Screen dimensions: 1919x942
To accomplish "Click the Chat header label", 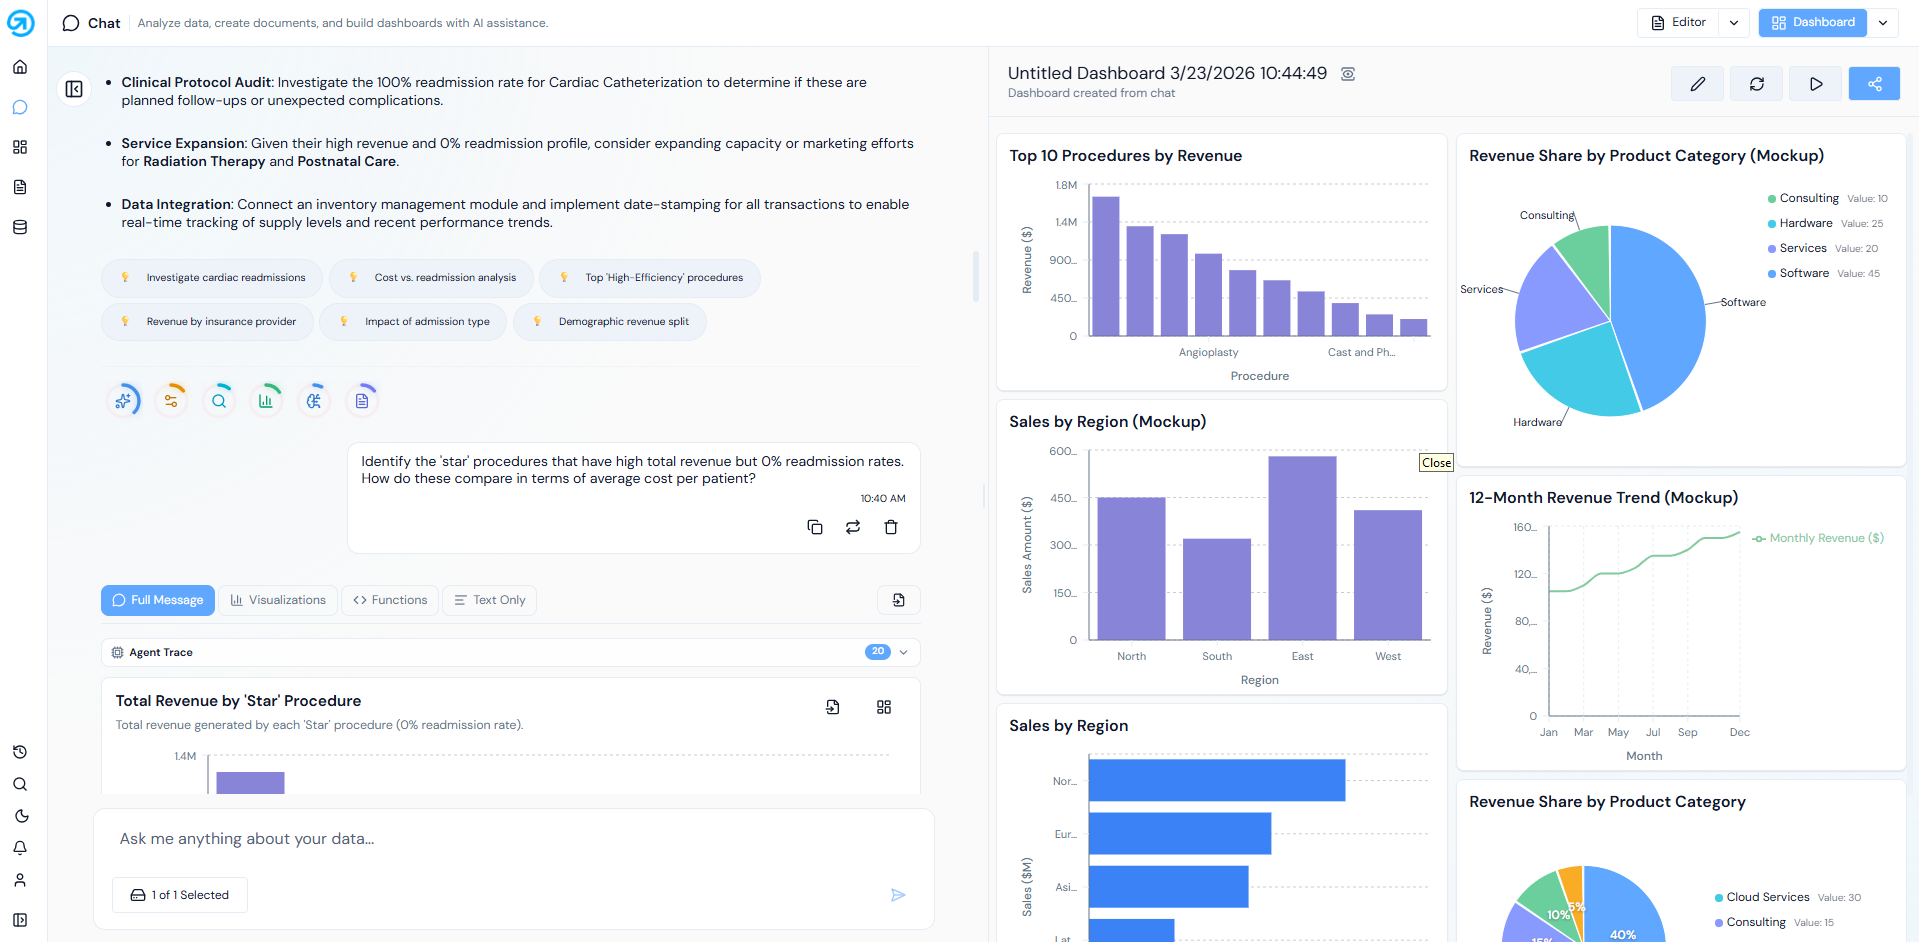I will click(104, 23).
